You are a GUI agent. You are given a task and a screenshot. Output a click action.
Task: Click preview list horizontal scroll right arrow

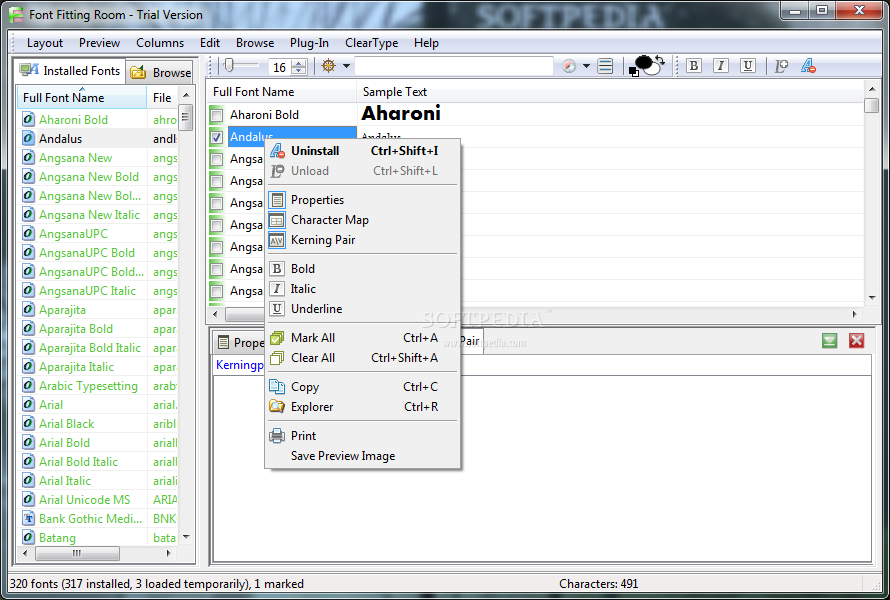pyautogui.click(x=855, y=314)
